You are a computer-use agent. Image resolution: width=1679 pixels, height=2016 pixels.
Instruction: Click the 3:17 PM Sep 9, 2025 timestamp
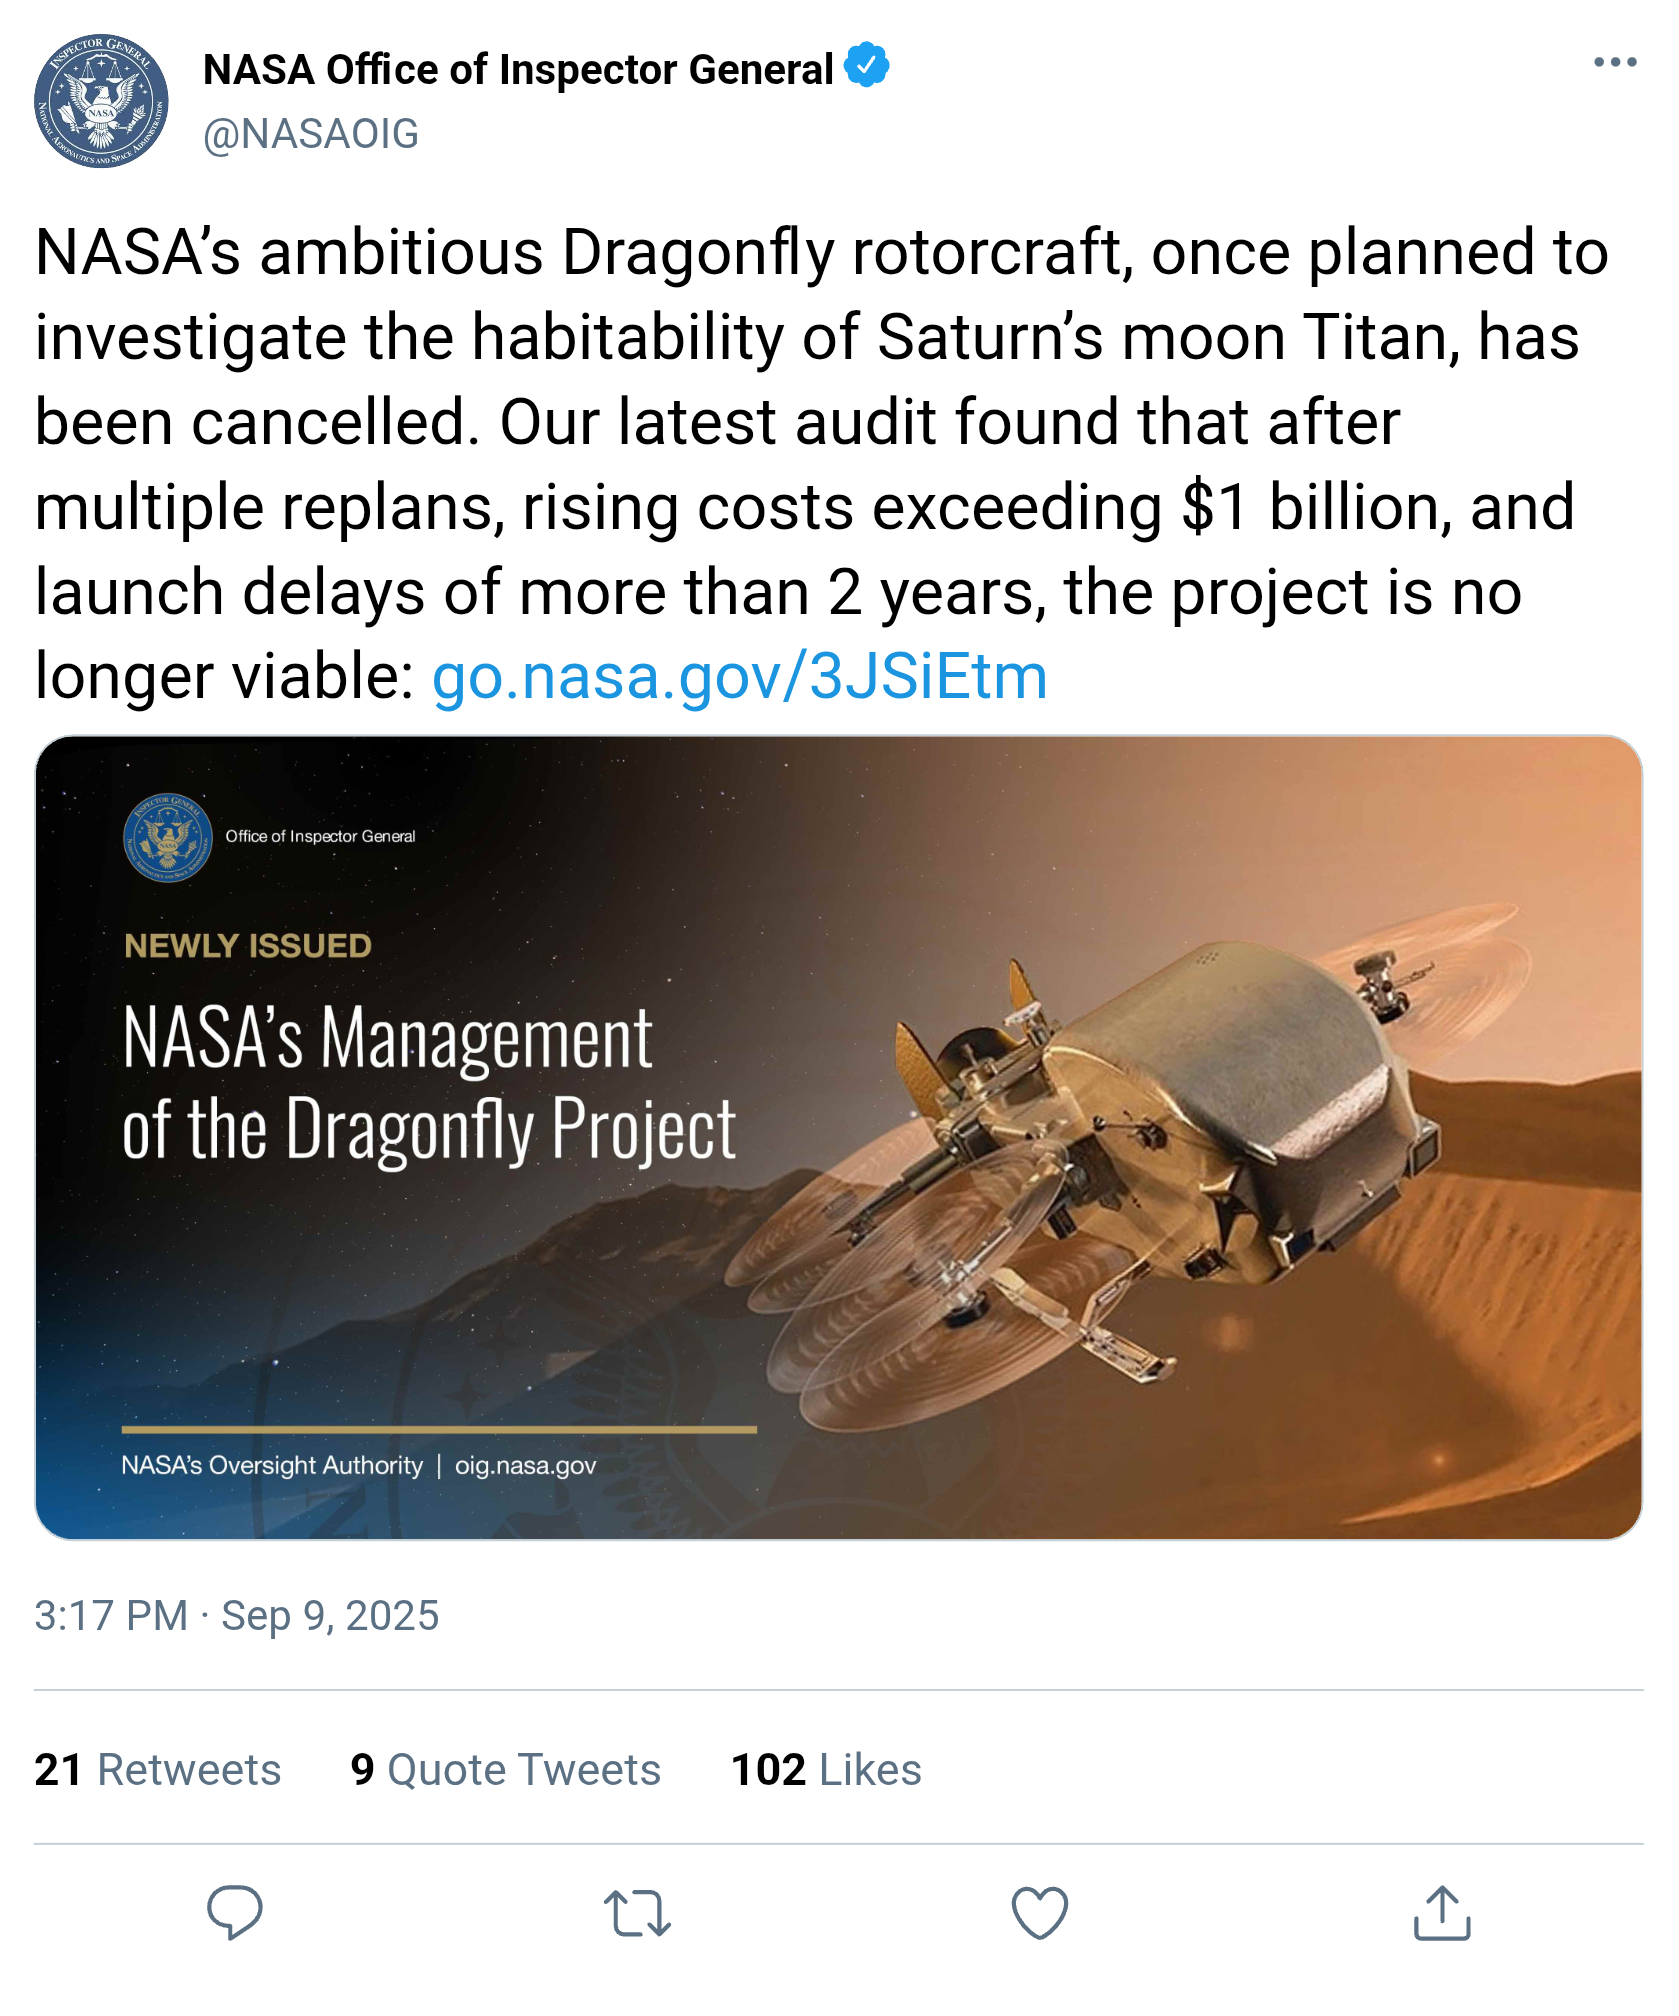[x=237, y=1615]
